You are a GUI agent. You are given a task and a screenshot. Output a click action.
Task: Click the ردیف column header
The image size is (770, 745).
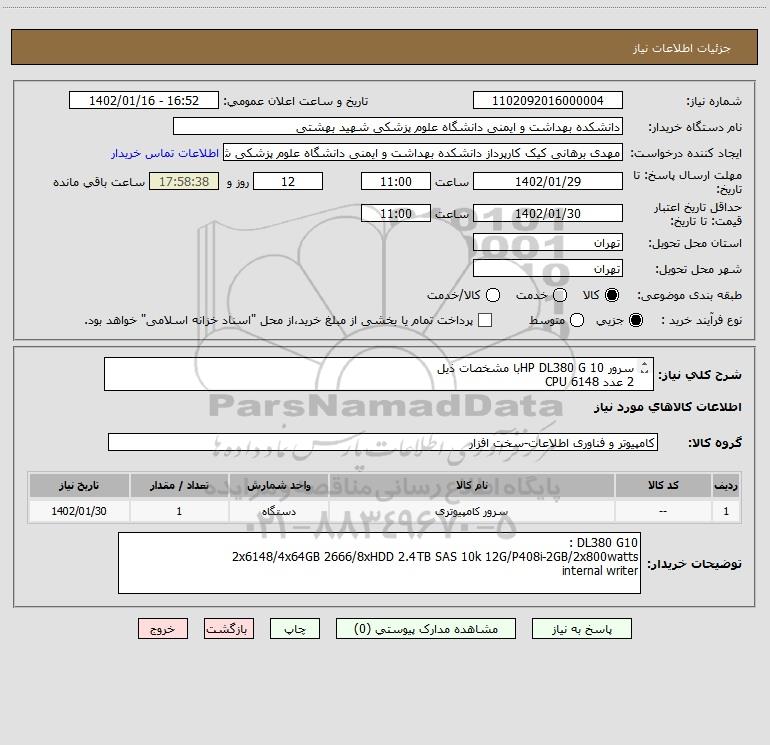(x=726, y=485)
